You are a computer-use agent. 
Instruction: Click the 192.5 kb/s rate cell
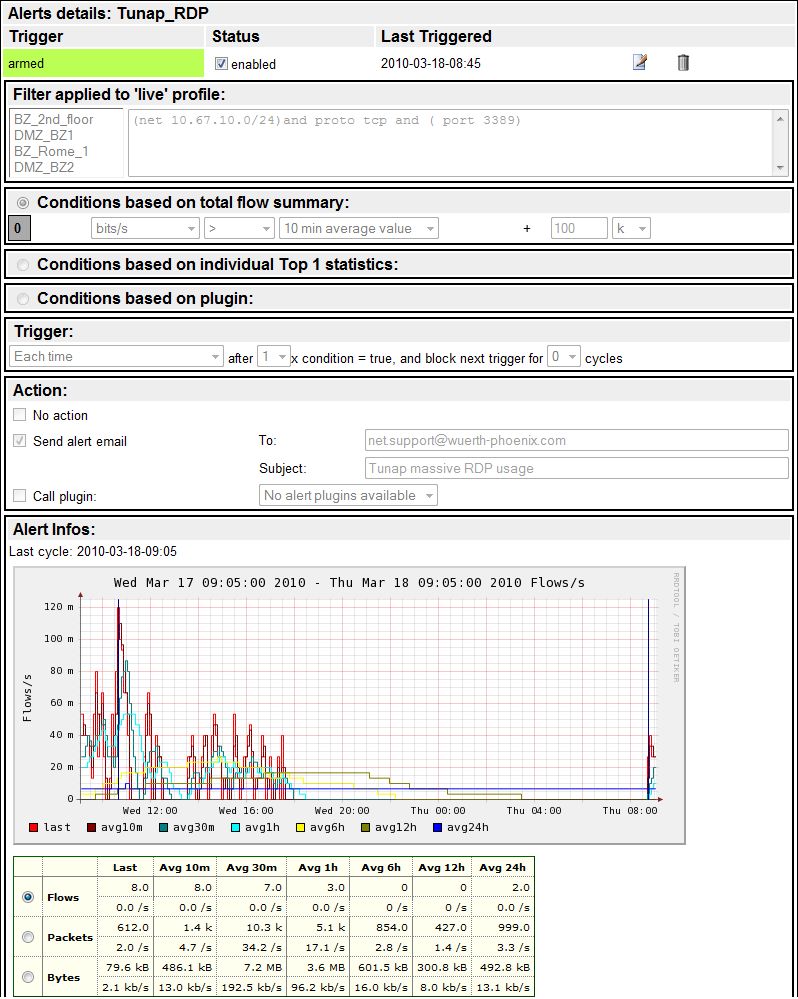[x=252, y=987]
